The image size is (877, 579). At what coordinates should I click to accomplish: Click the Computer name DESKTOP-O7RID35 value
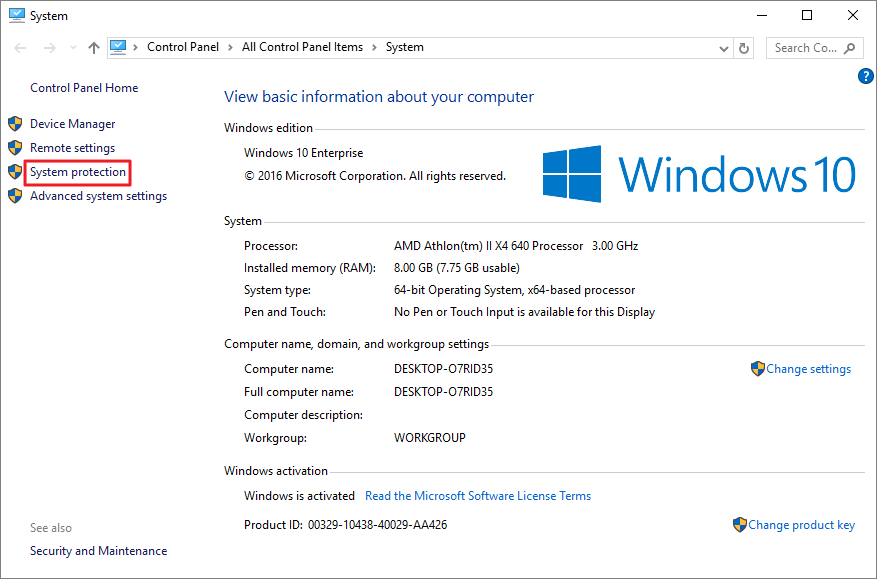[x=444, y=369]
